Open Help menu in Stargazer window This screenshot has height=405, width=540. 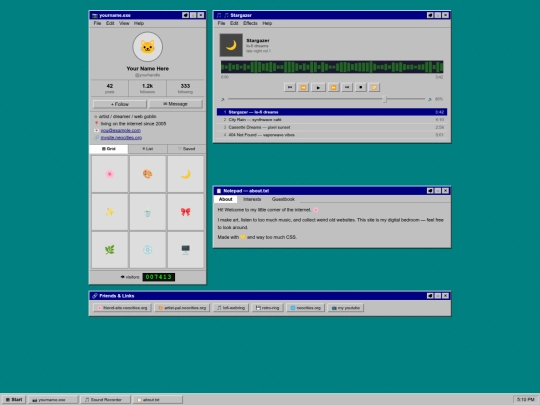[267, 23]
